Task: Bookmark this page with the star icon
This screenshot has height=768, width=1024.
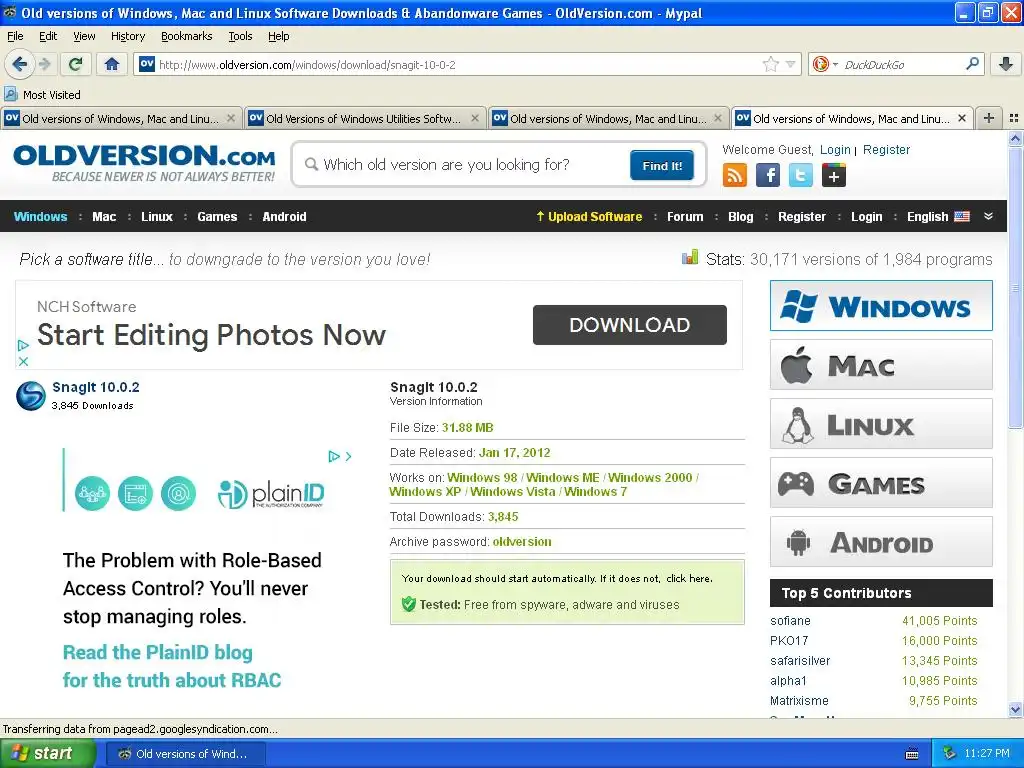Action: tap(771, 64)
